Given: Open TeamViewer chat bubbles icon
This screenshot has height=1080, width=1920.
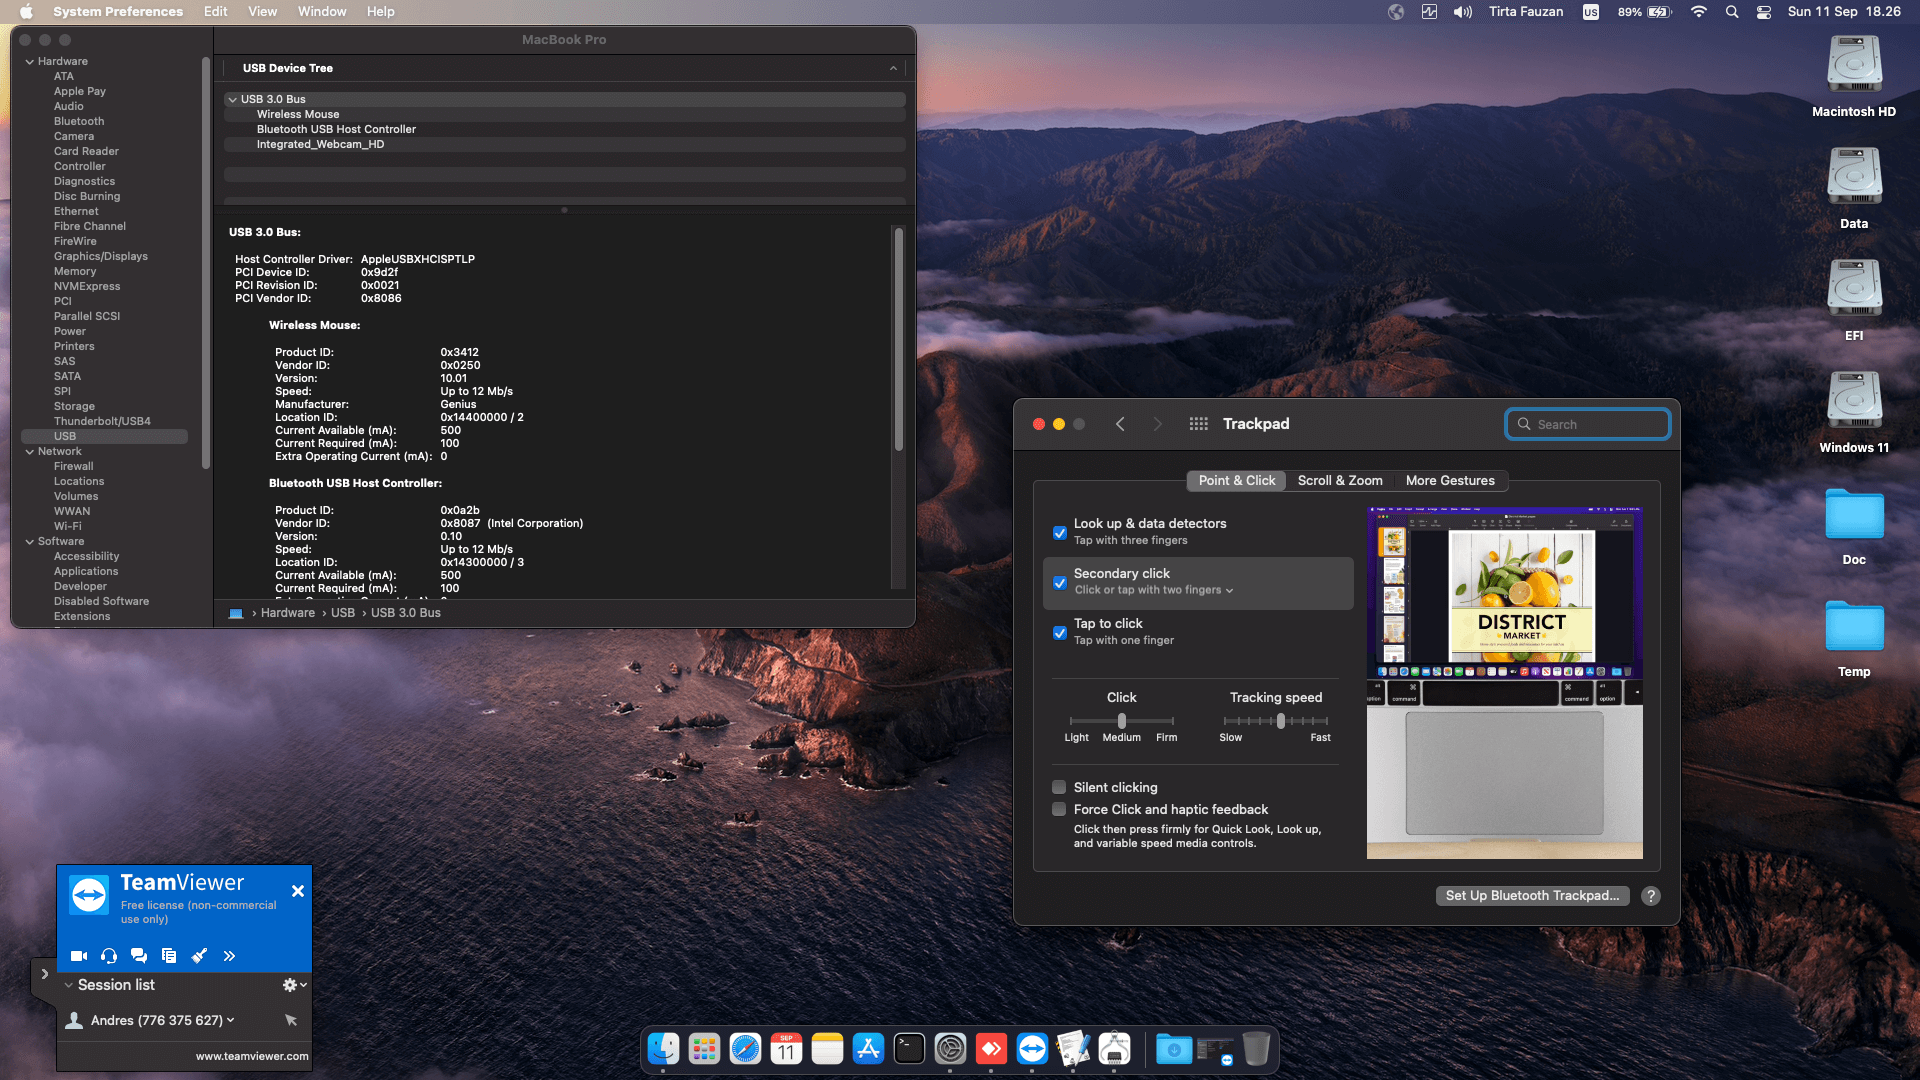Looking at the screenshot, I should pos(139,956).
